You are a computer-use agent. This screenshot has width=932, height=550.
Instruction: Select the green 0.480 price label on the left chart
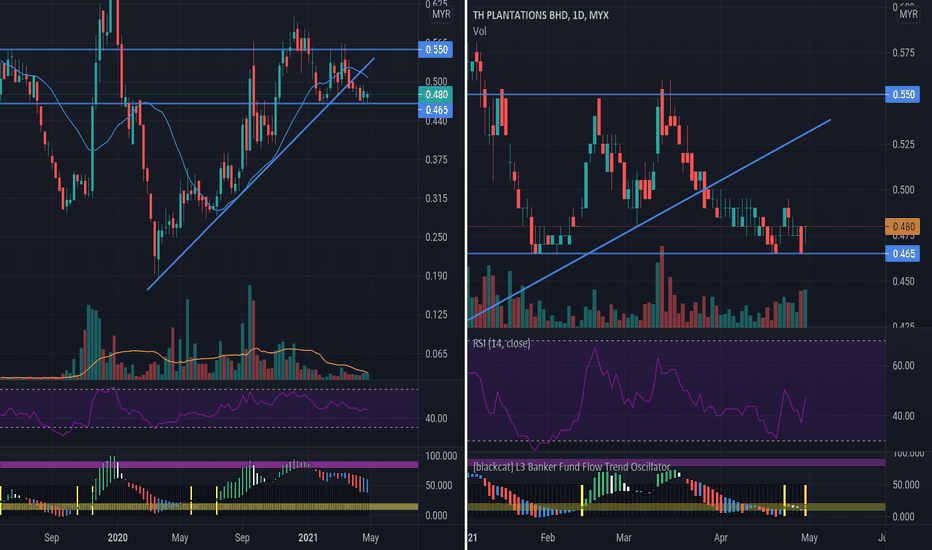436,95
